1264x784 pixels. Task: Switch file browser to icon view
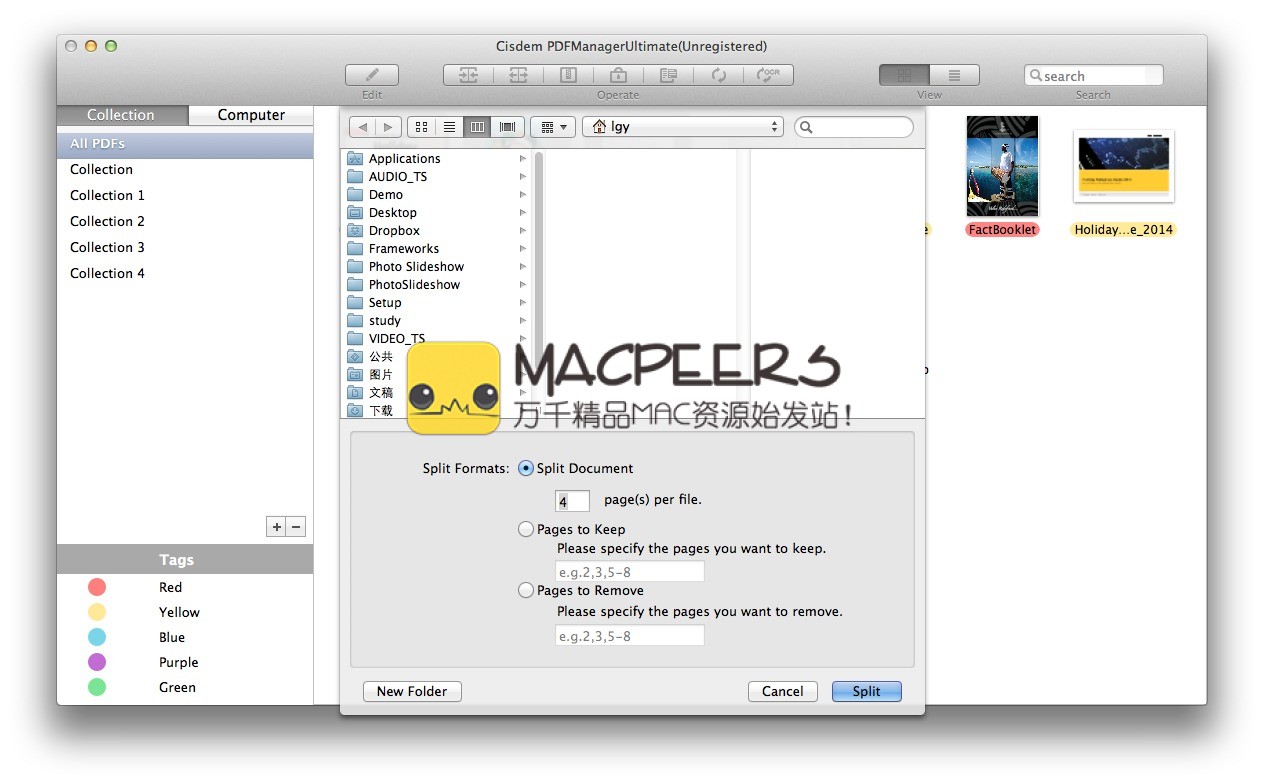coord(421,127)
